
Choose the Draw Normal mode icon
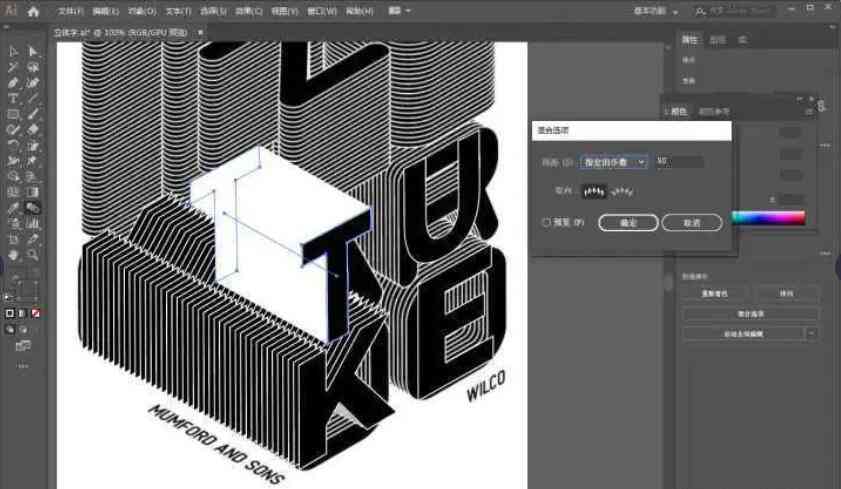pyautogui.click(x=10, y=330)
